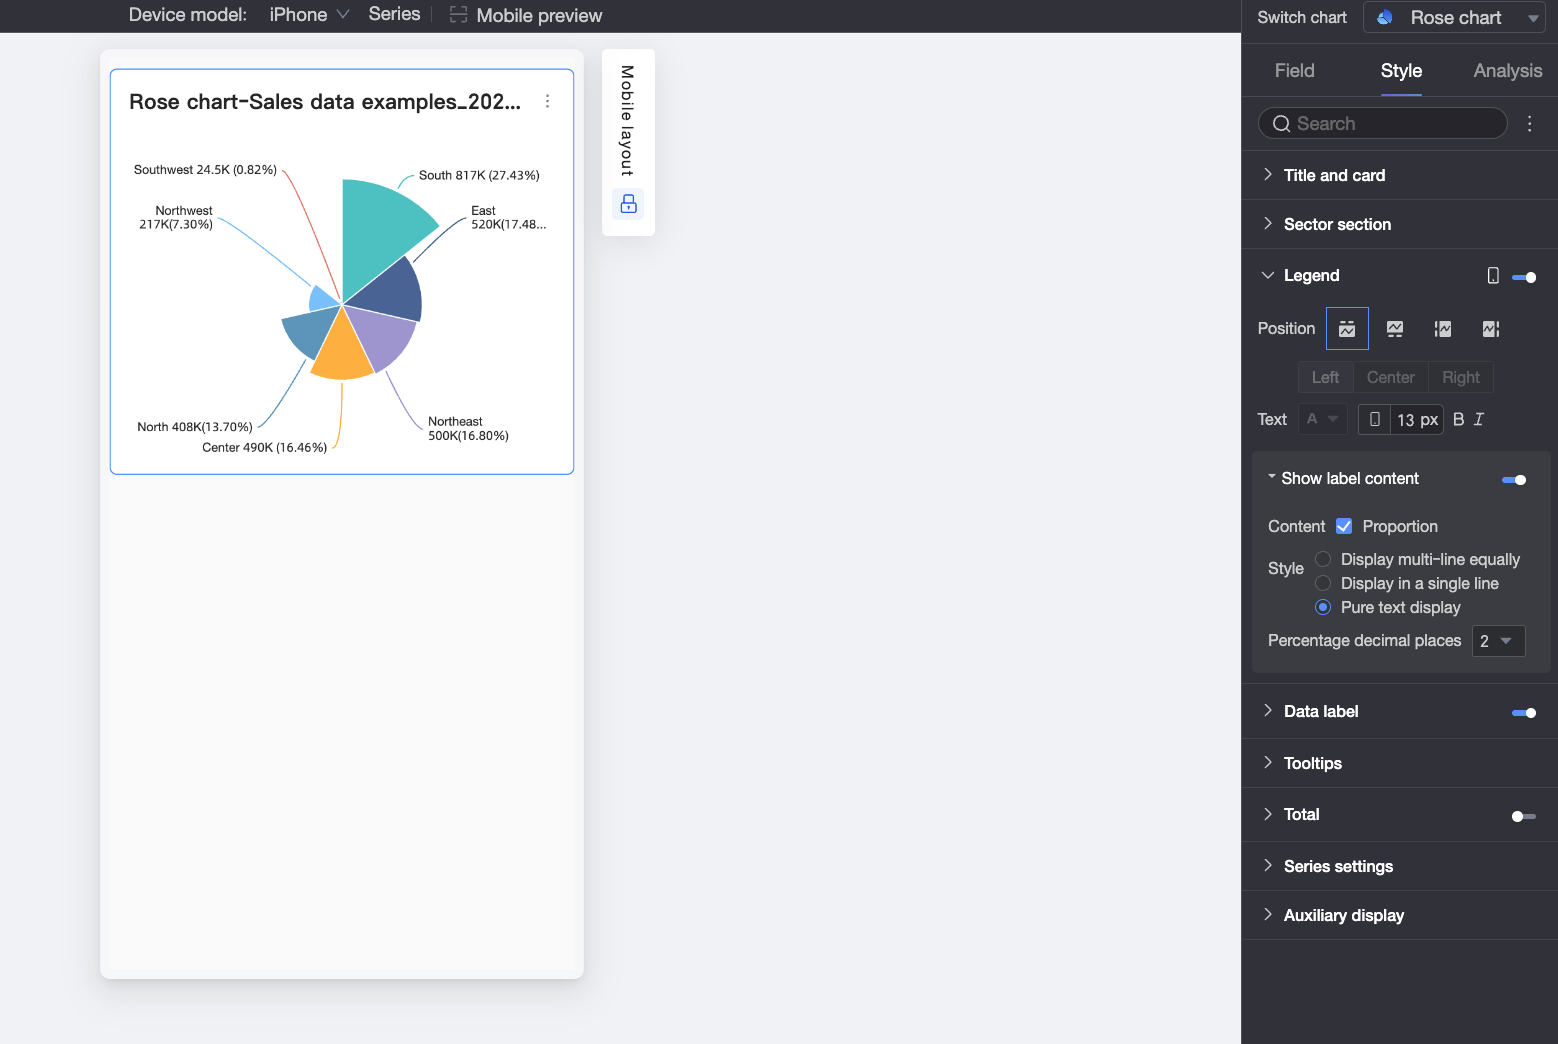Uncheck the Proportion checkbox
This screenshot has width=1558, height=1044.
point(1344,526)
